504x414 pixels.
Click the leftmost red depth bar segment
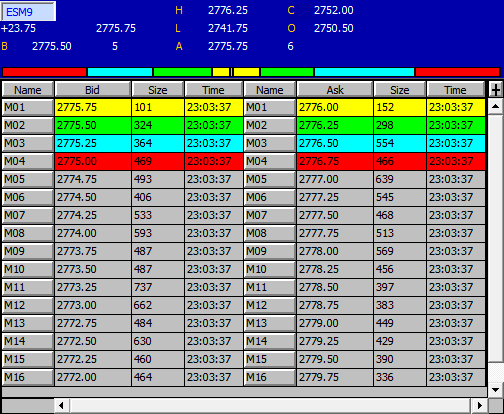(44, 72)
